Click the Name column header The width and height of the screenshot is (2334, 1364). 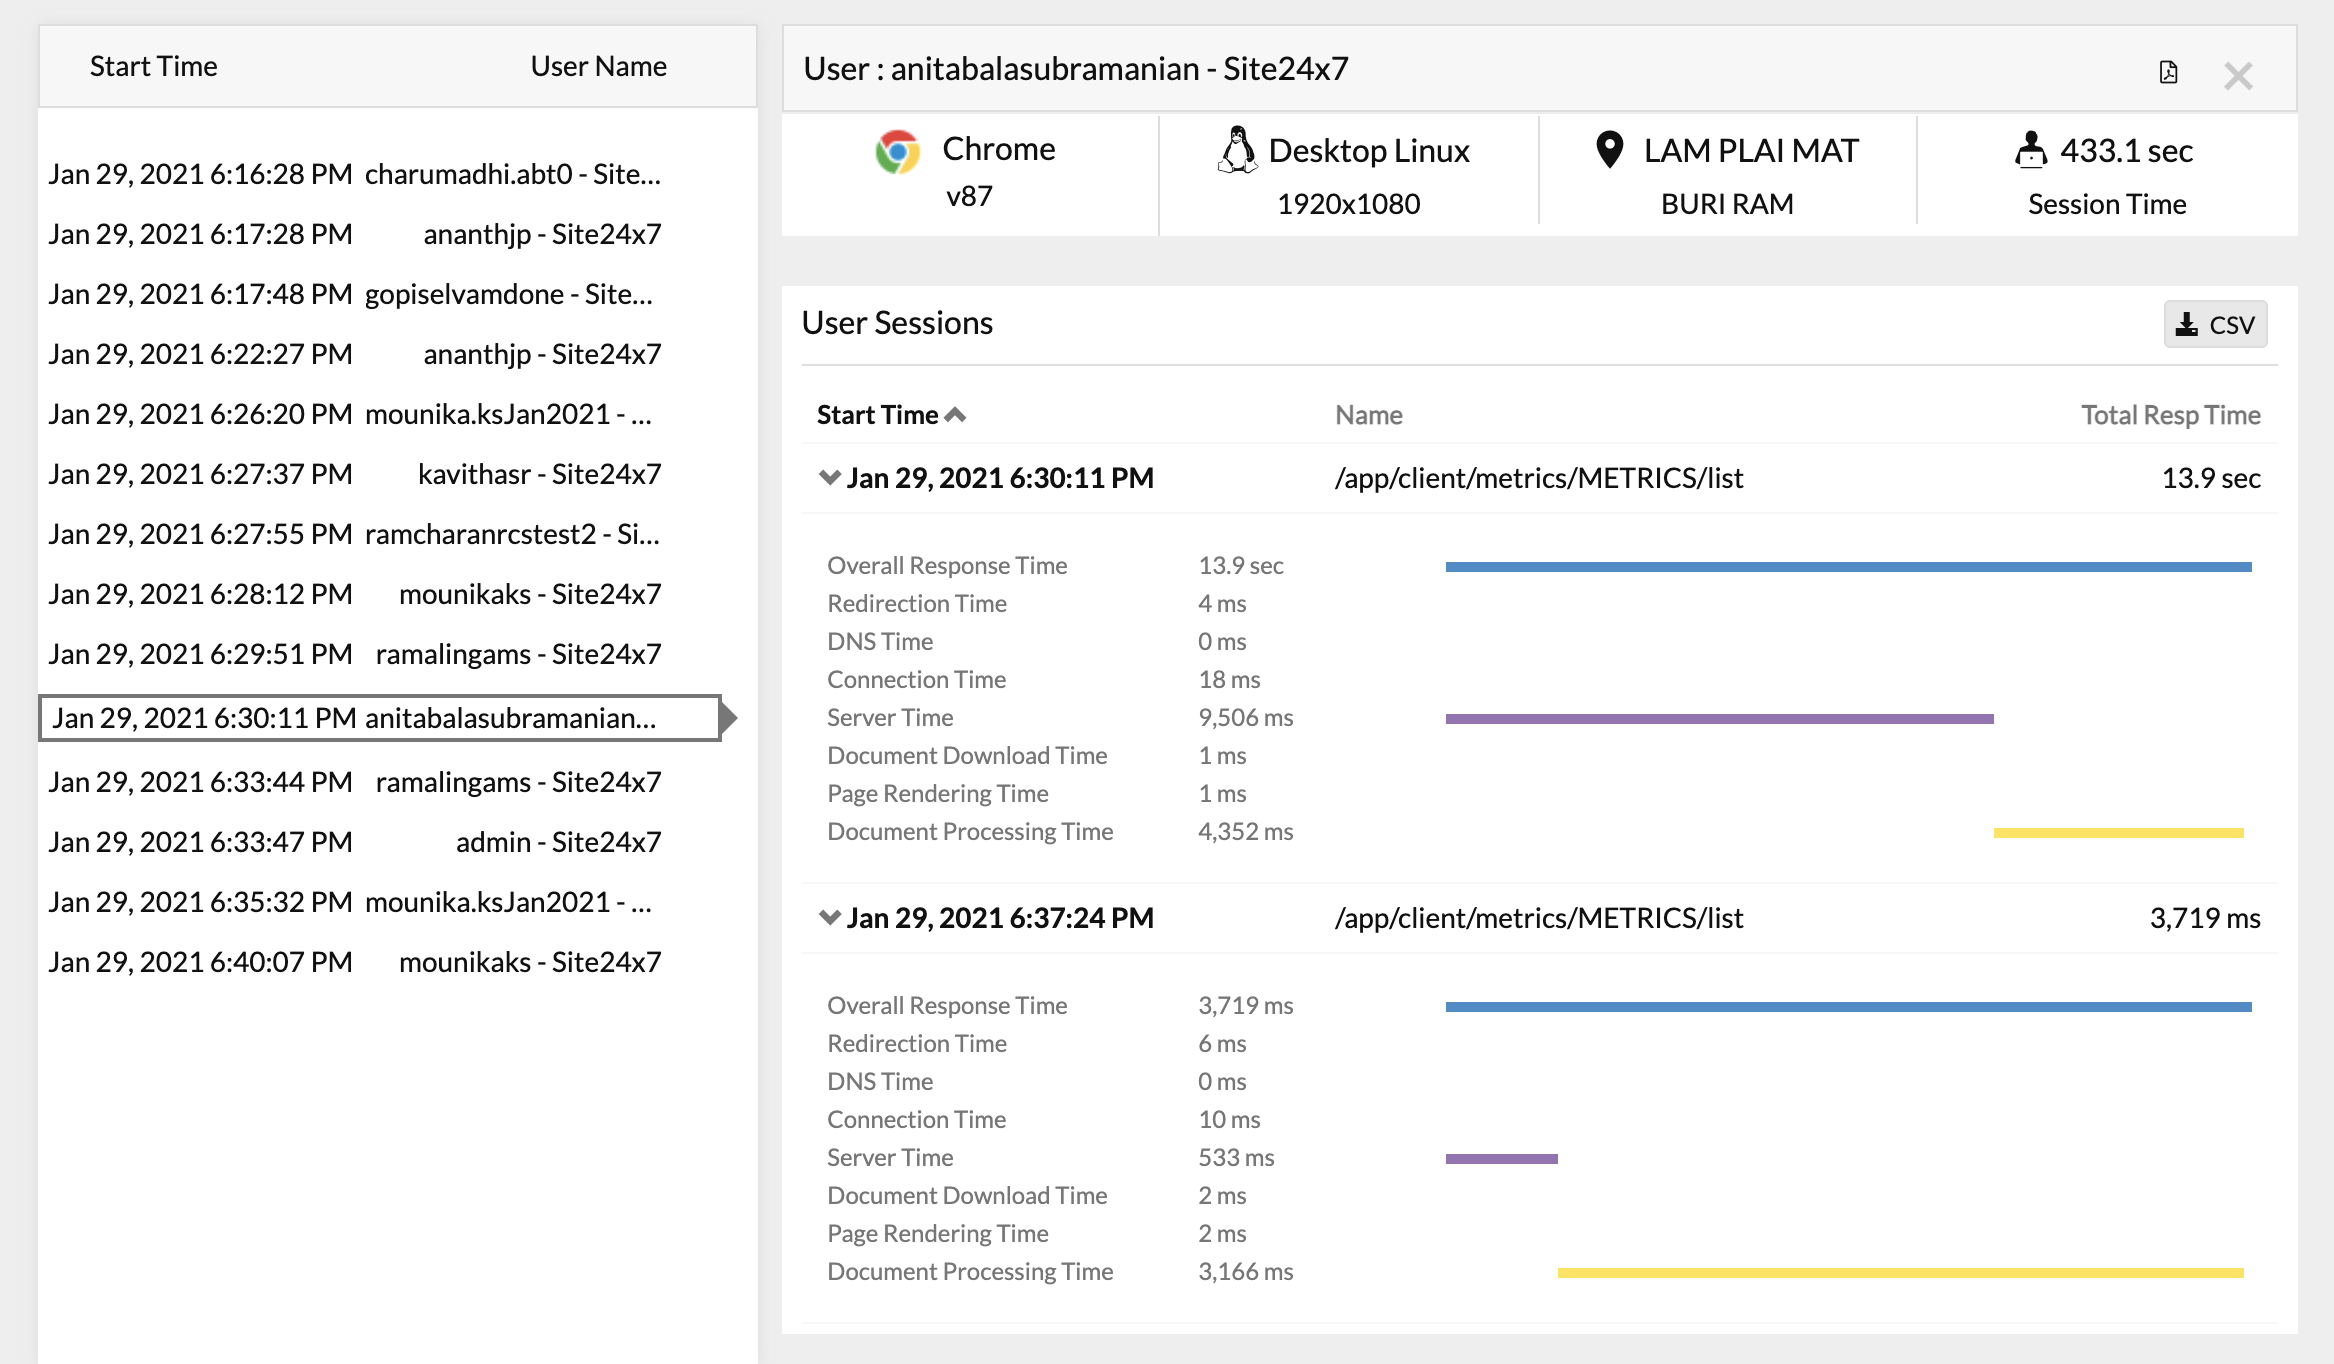coord(1368,415)
